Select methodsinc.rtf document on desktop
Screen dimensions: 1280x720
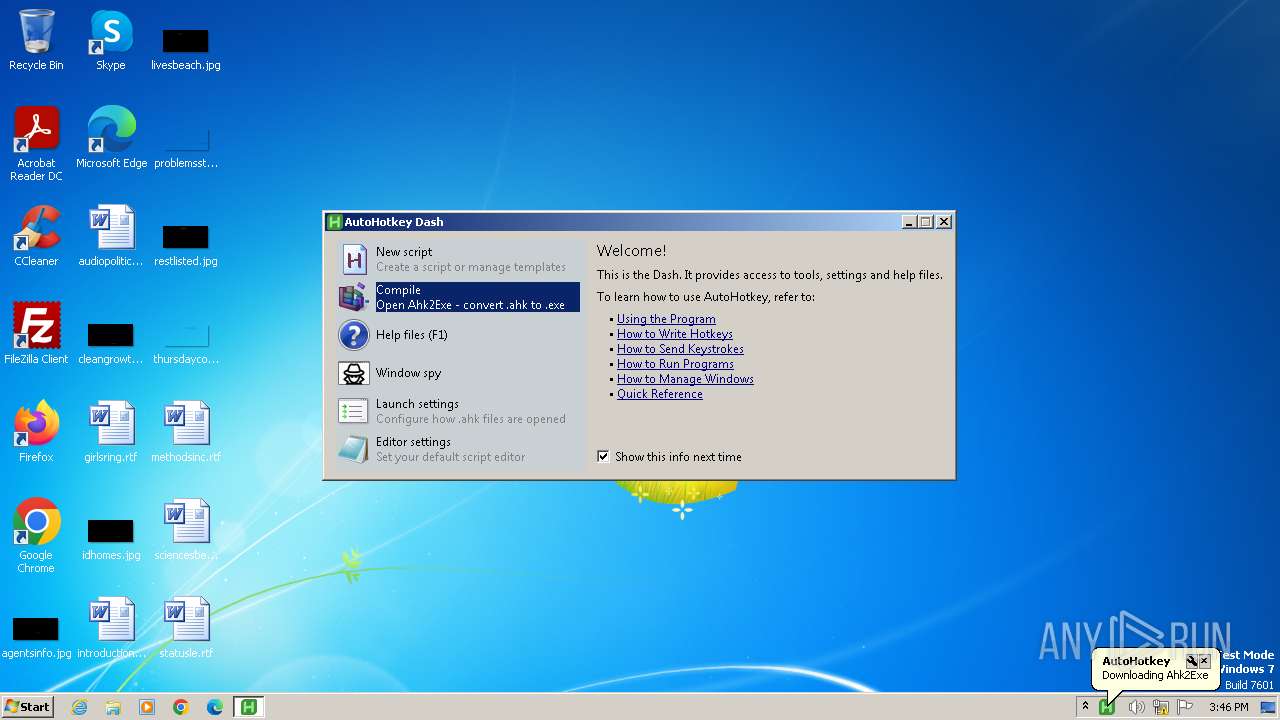tap(186, 433)
